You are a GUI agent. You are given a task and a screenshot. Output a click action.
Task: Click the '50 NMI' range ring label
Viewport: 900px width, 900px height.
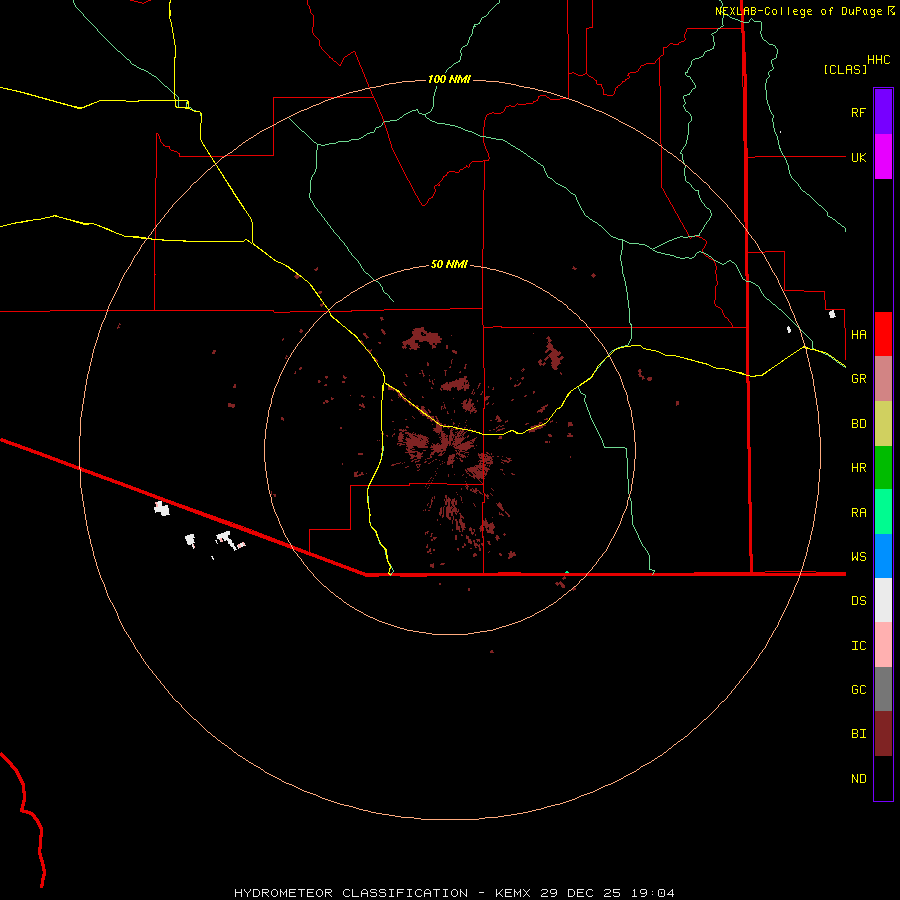[449, 264]
